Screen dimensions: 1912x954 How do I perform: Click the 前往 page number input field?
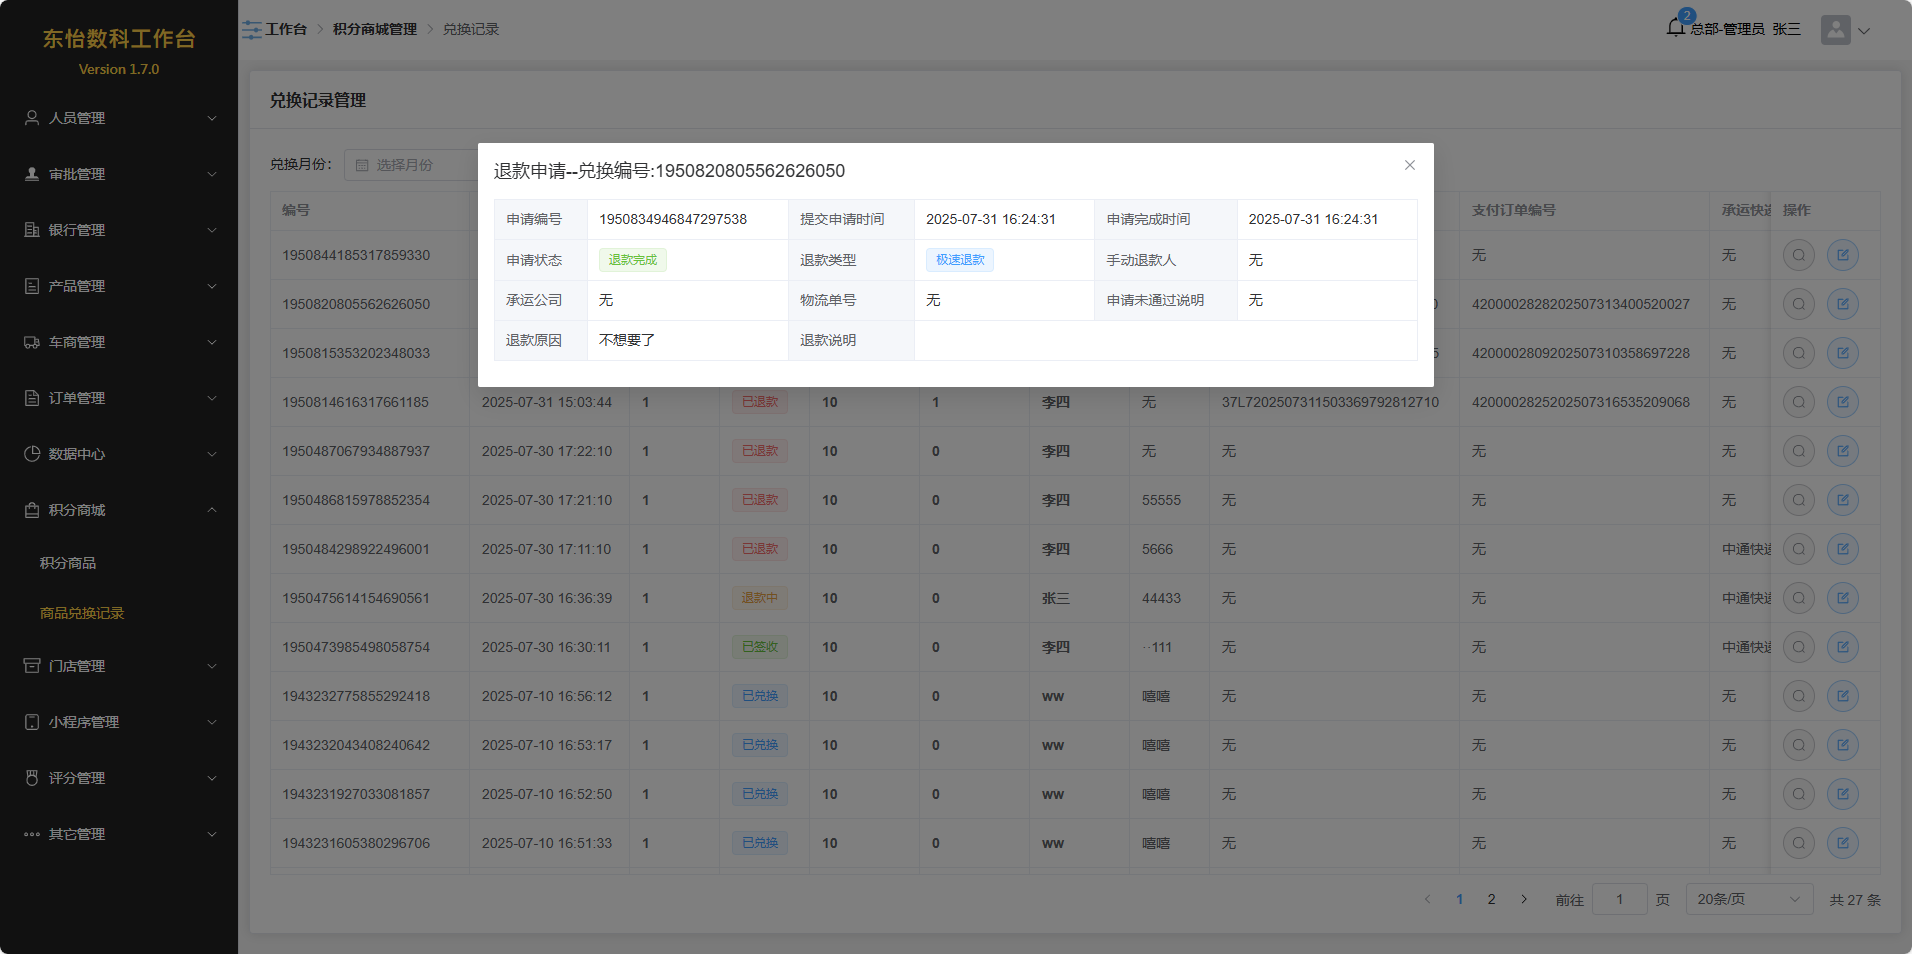pos(1619,899)
